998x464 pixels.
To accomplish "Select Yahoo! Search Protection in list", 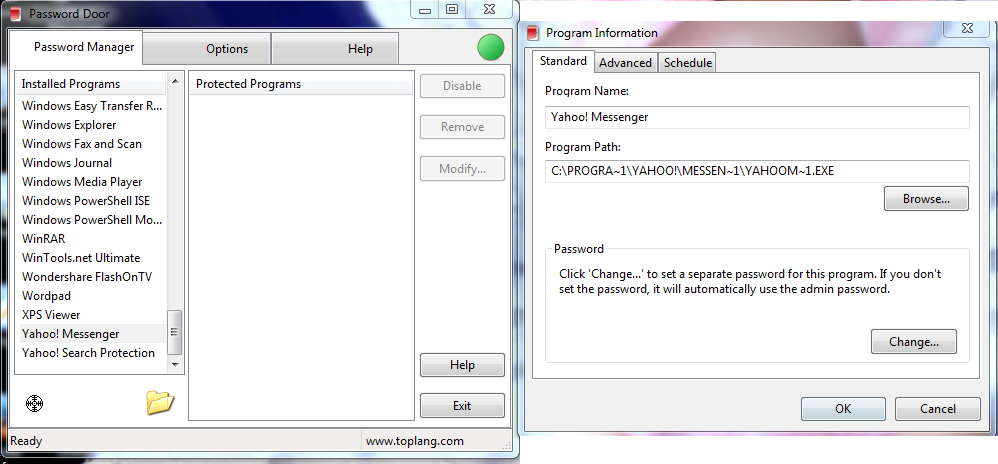I will point(88,353).
